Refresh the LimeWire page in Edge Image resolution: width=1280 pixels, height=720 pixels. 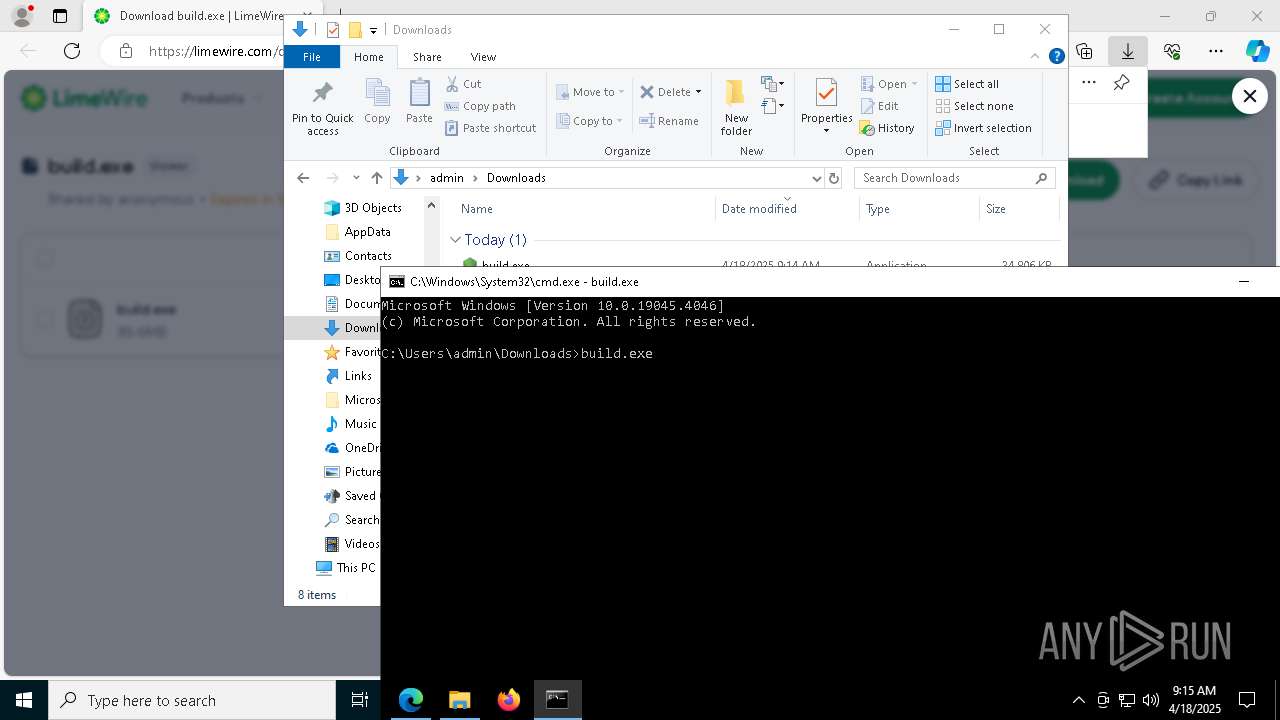pos(72,51)
